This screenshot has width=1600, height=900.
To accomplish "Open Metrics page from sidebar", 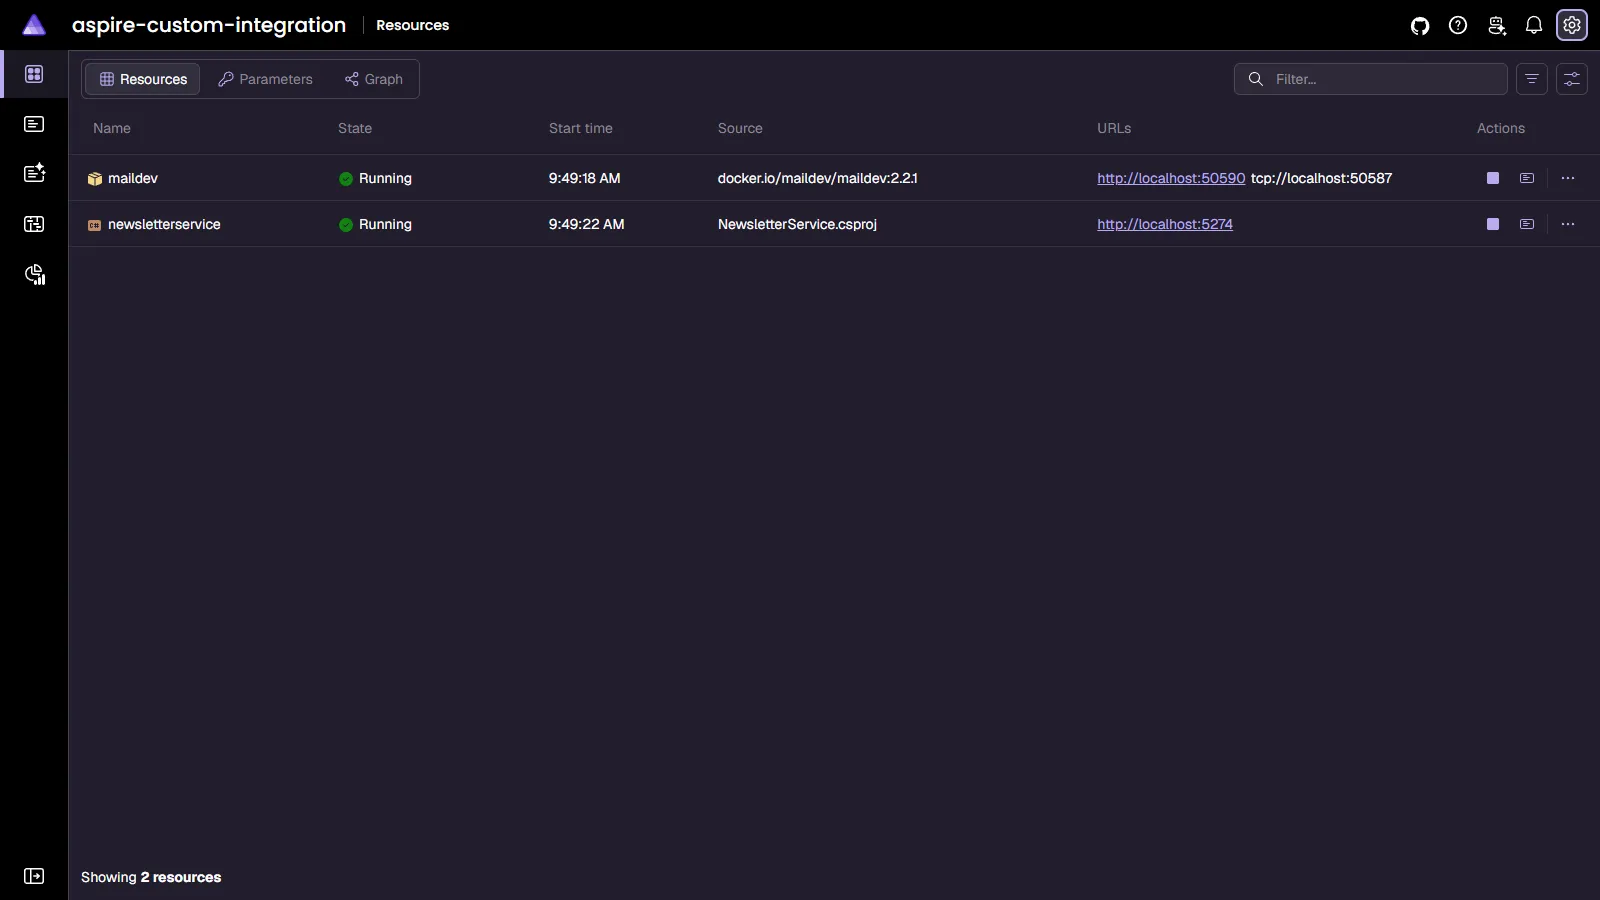I will coord(35,275).
